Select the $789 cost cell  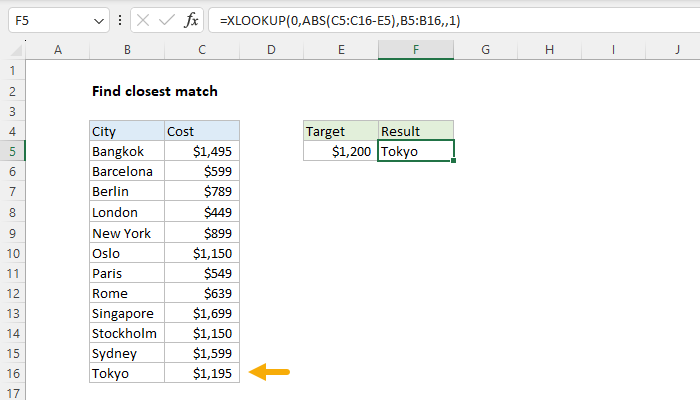point(202,192)
